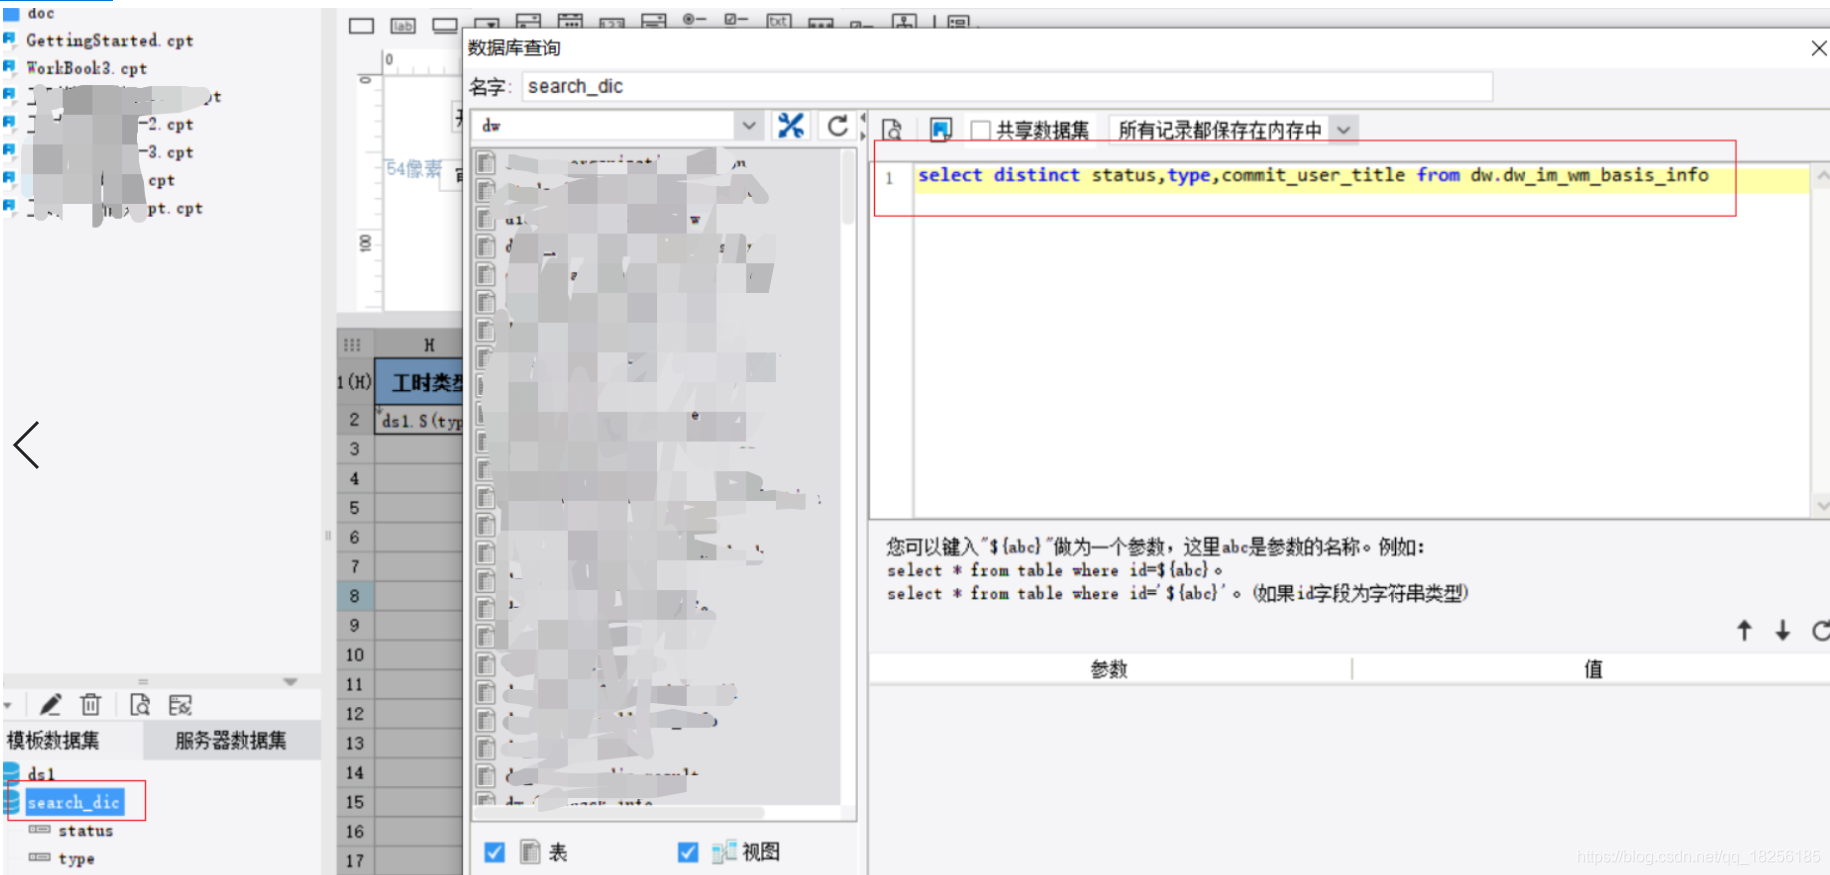The image size is (1830, 875).
Task: Select the txt text area widget icon
Action: 778,21
